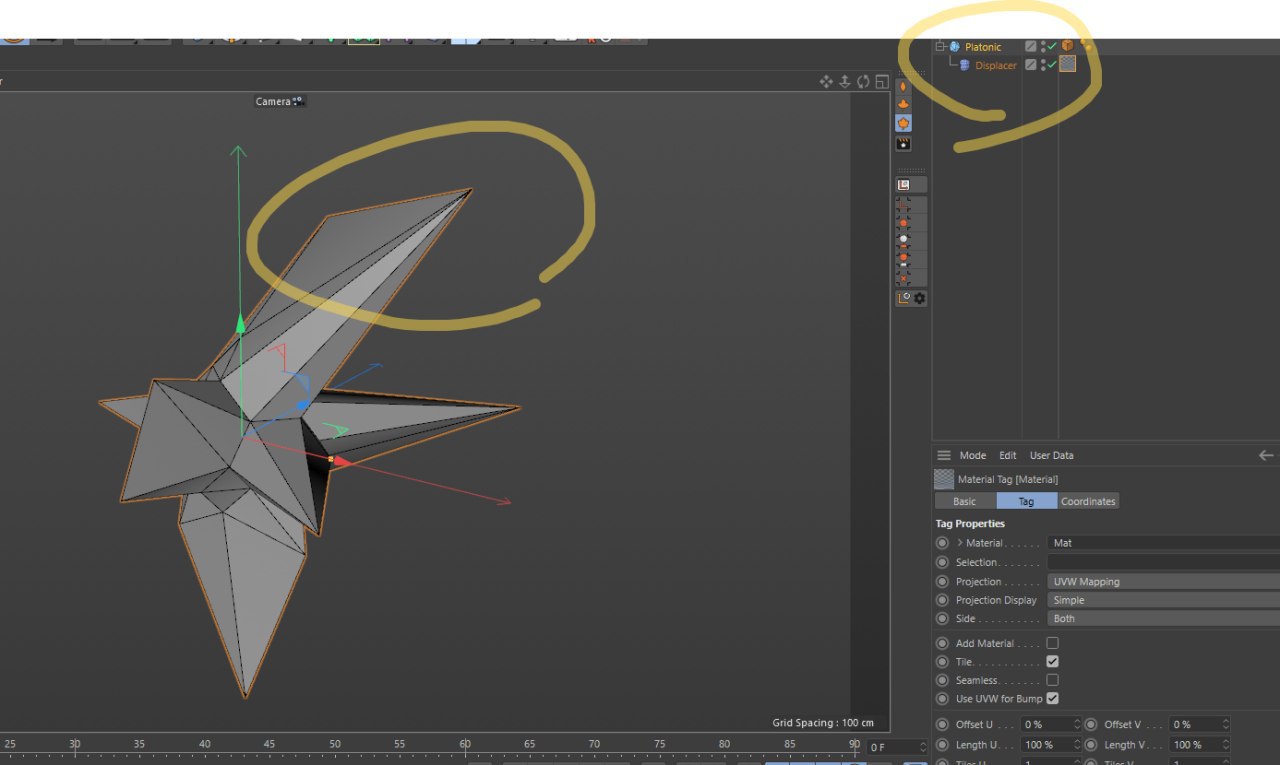This screenshot has width=1280, height=765.
Task: Click the clapperboard mode icon beside viewport
Action: coord(904,143)
